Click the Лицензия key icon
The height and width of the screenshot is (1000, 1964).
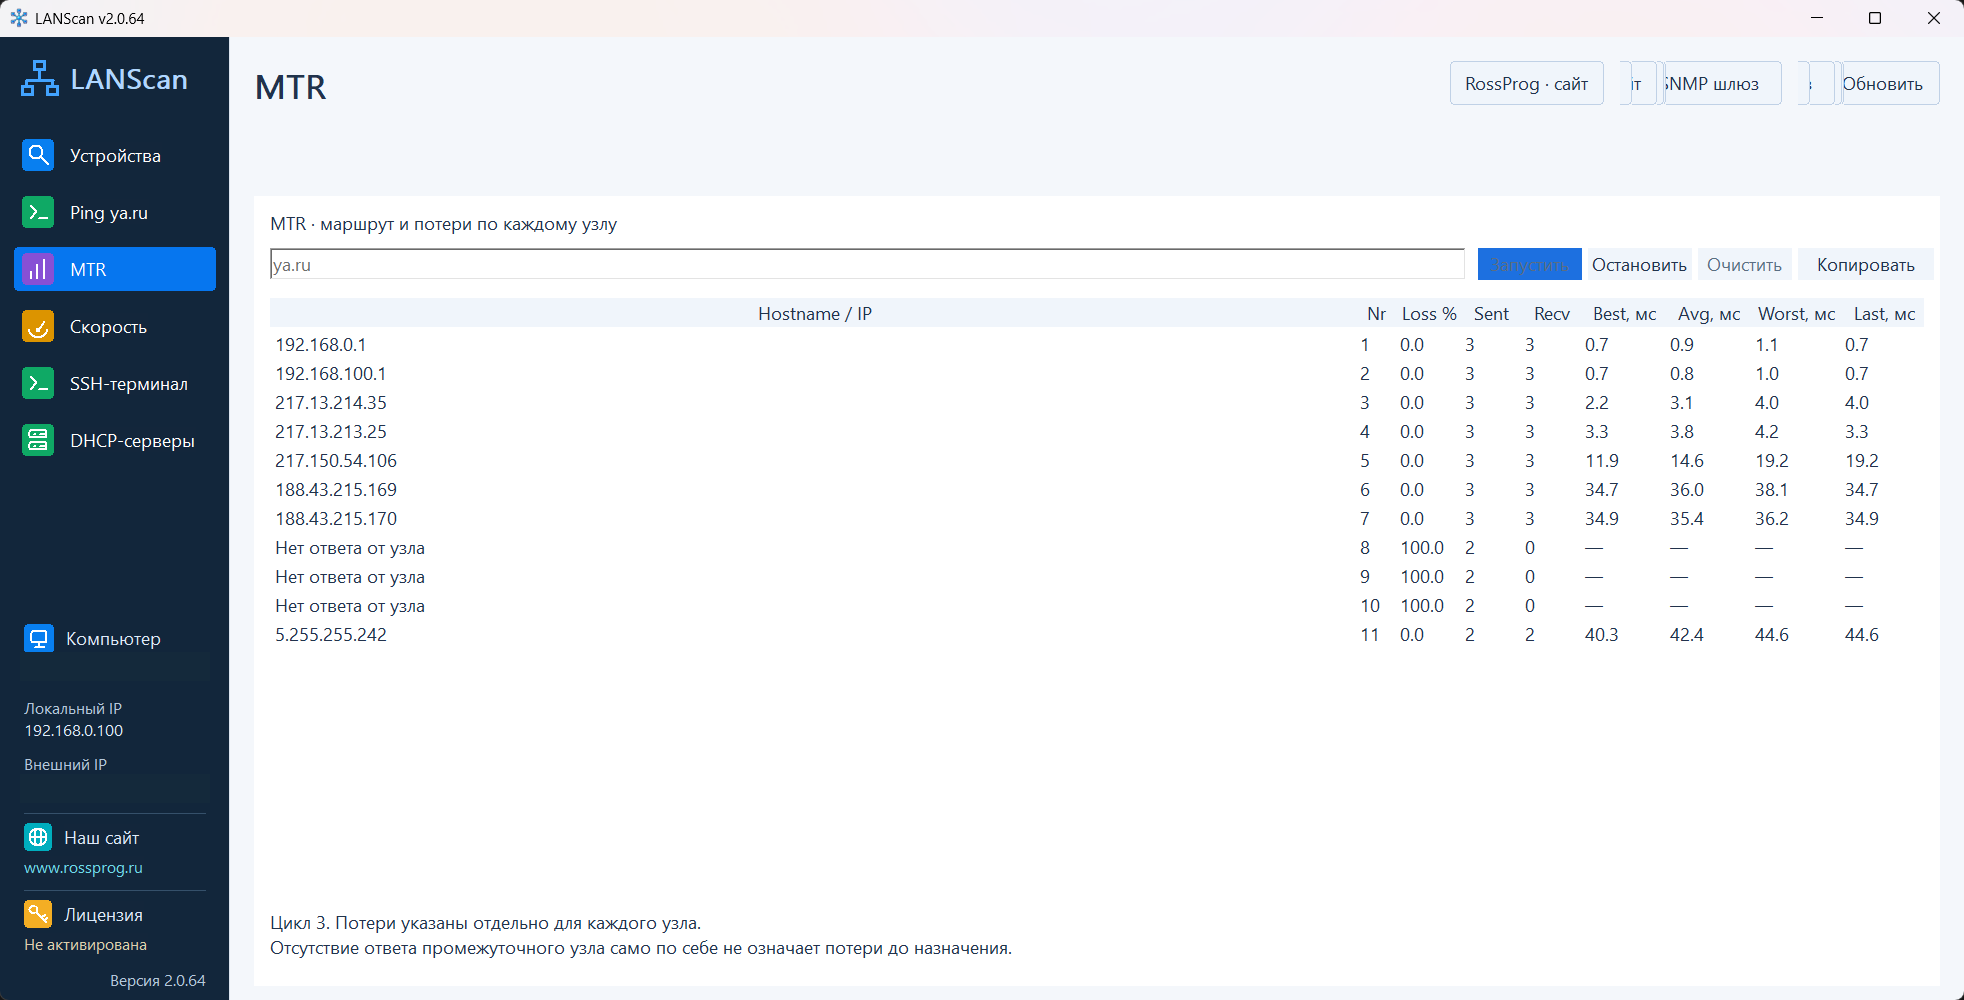pyautogui.click(x=38, y=914)
